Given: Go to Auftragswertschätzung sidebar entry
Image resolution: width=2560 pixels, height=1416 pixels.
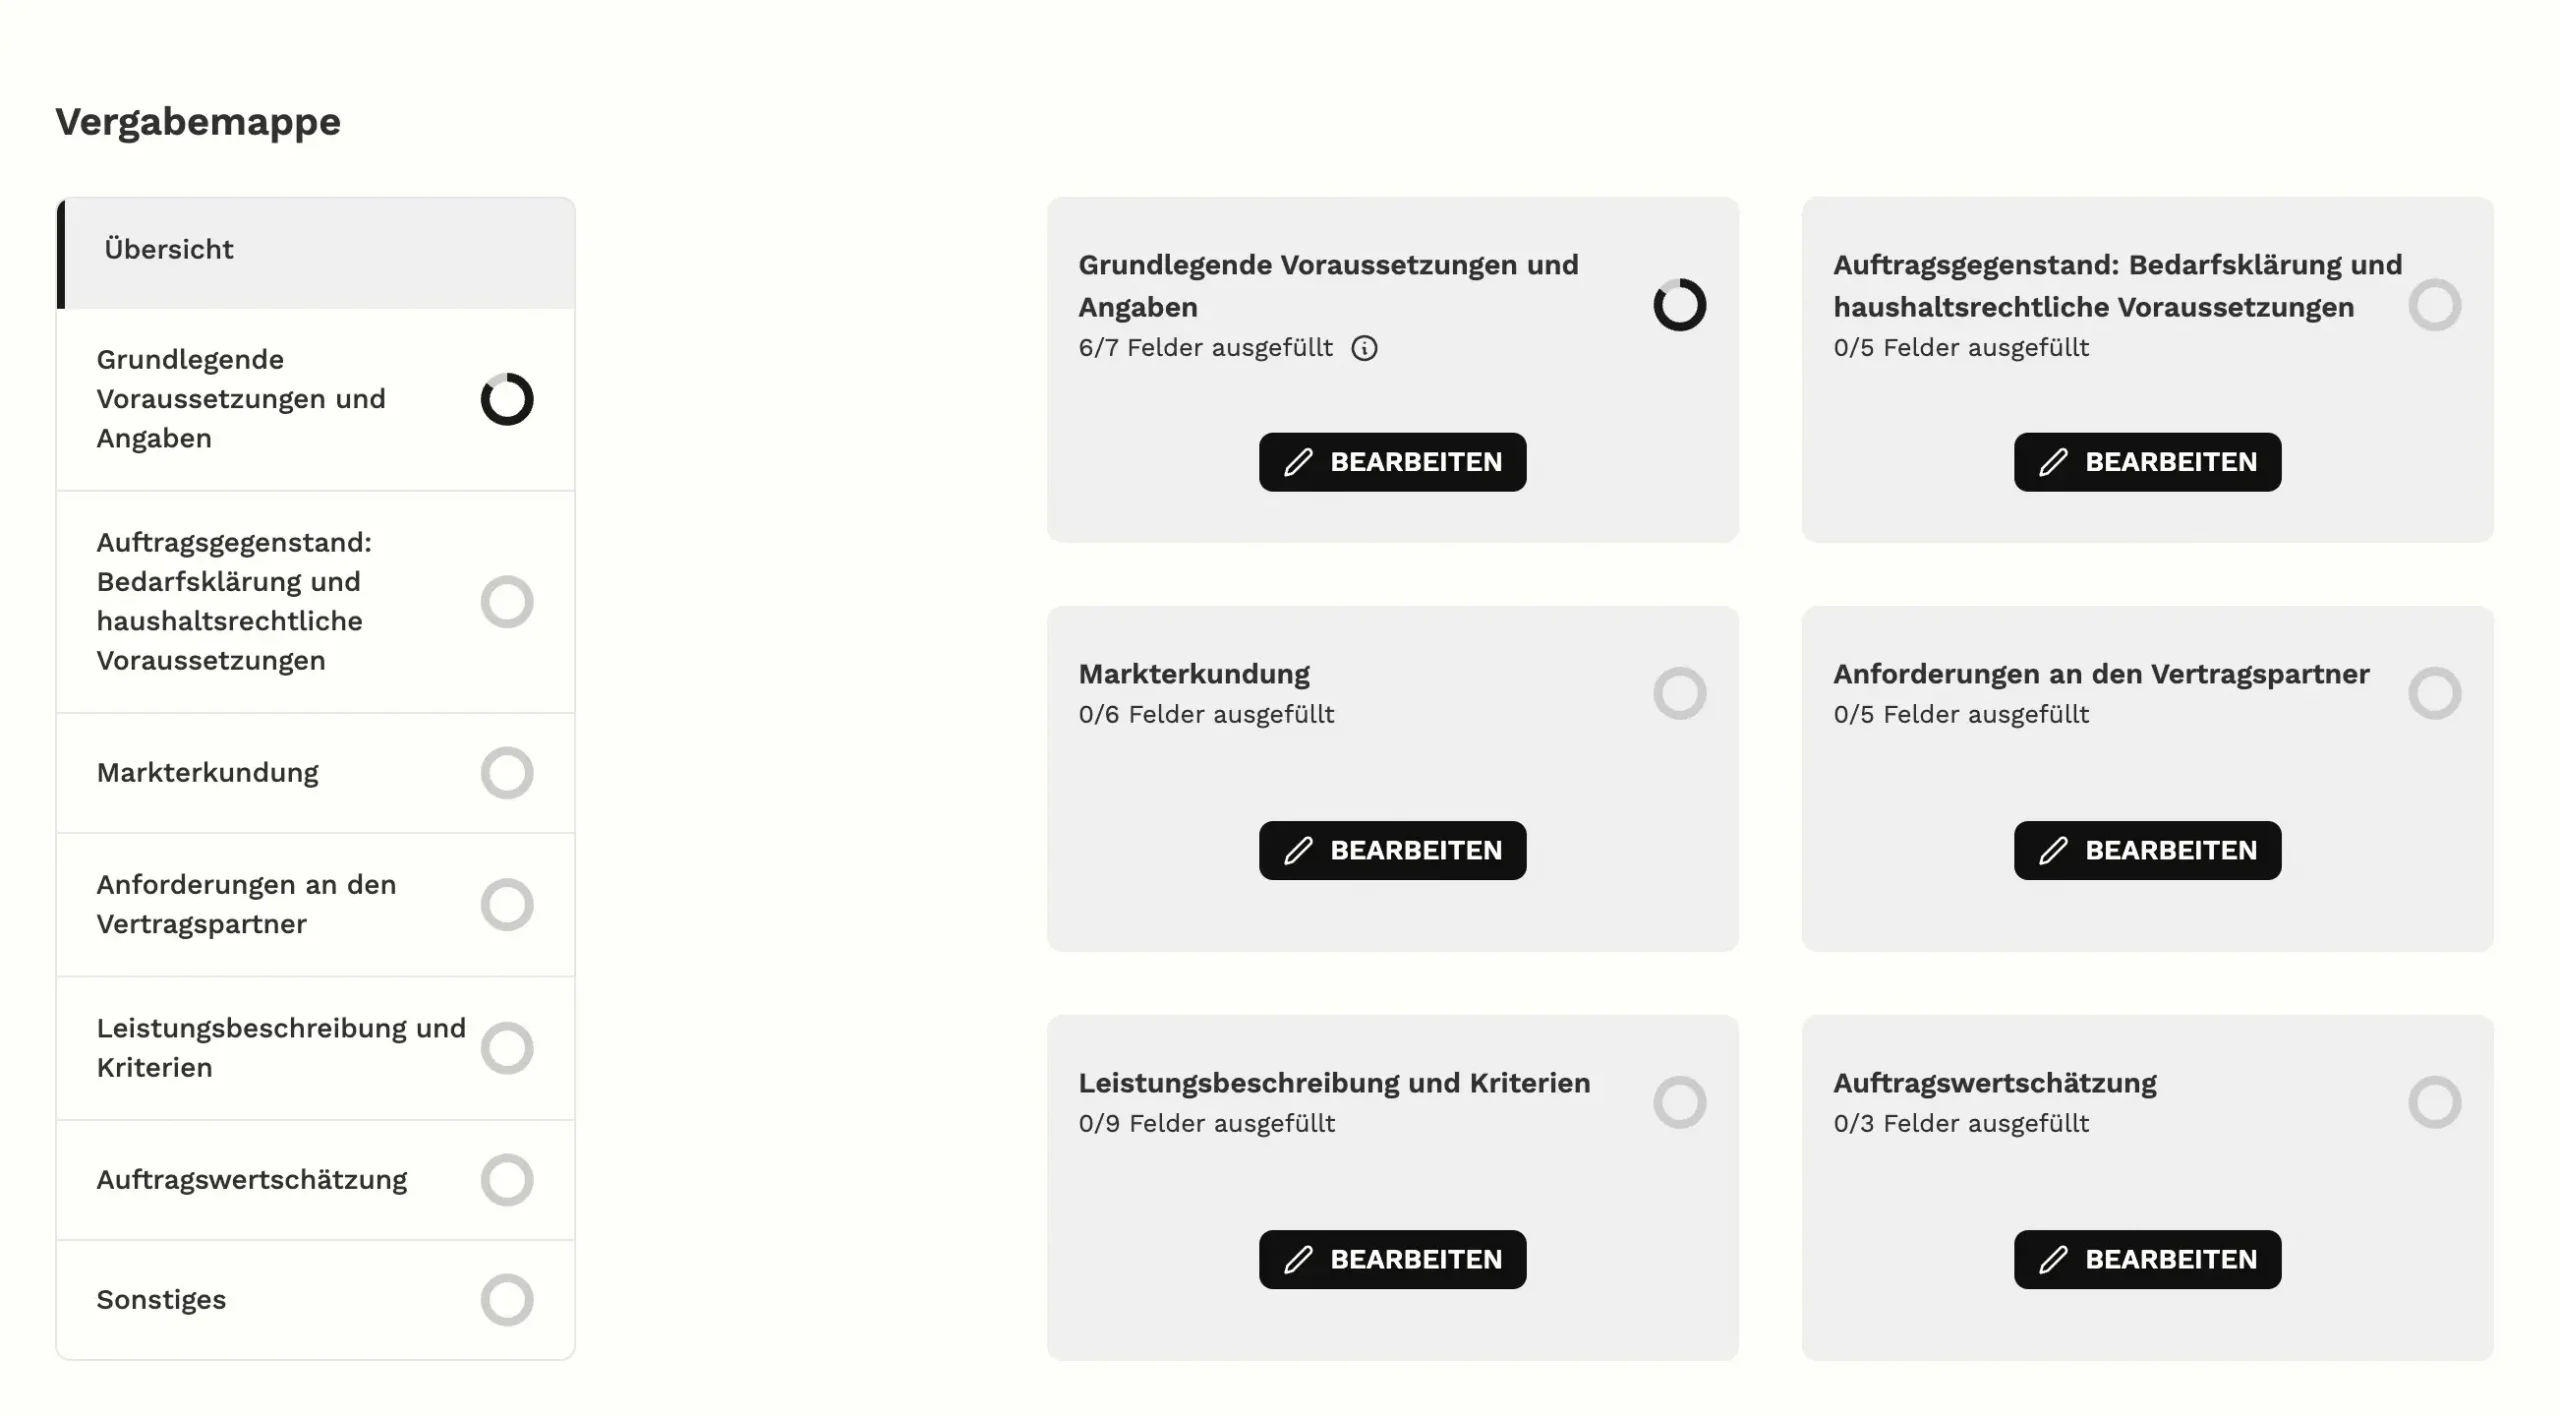Looking at the screenshot, I should click(316, 1180).
